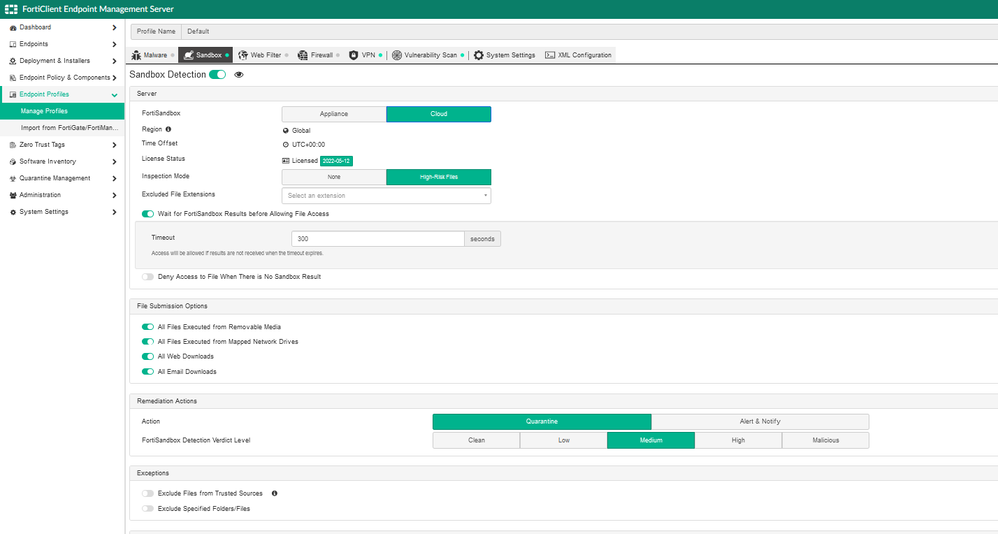
Task: Switch to the VPN tab
Action: 366,55
